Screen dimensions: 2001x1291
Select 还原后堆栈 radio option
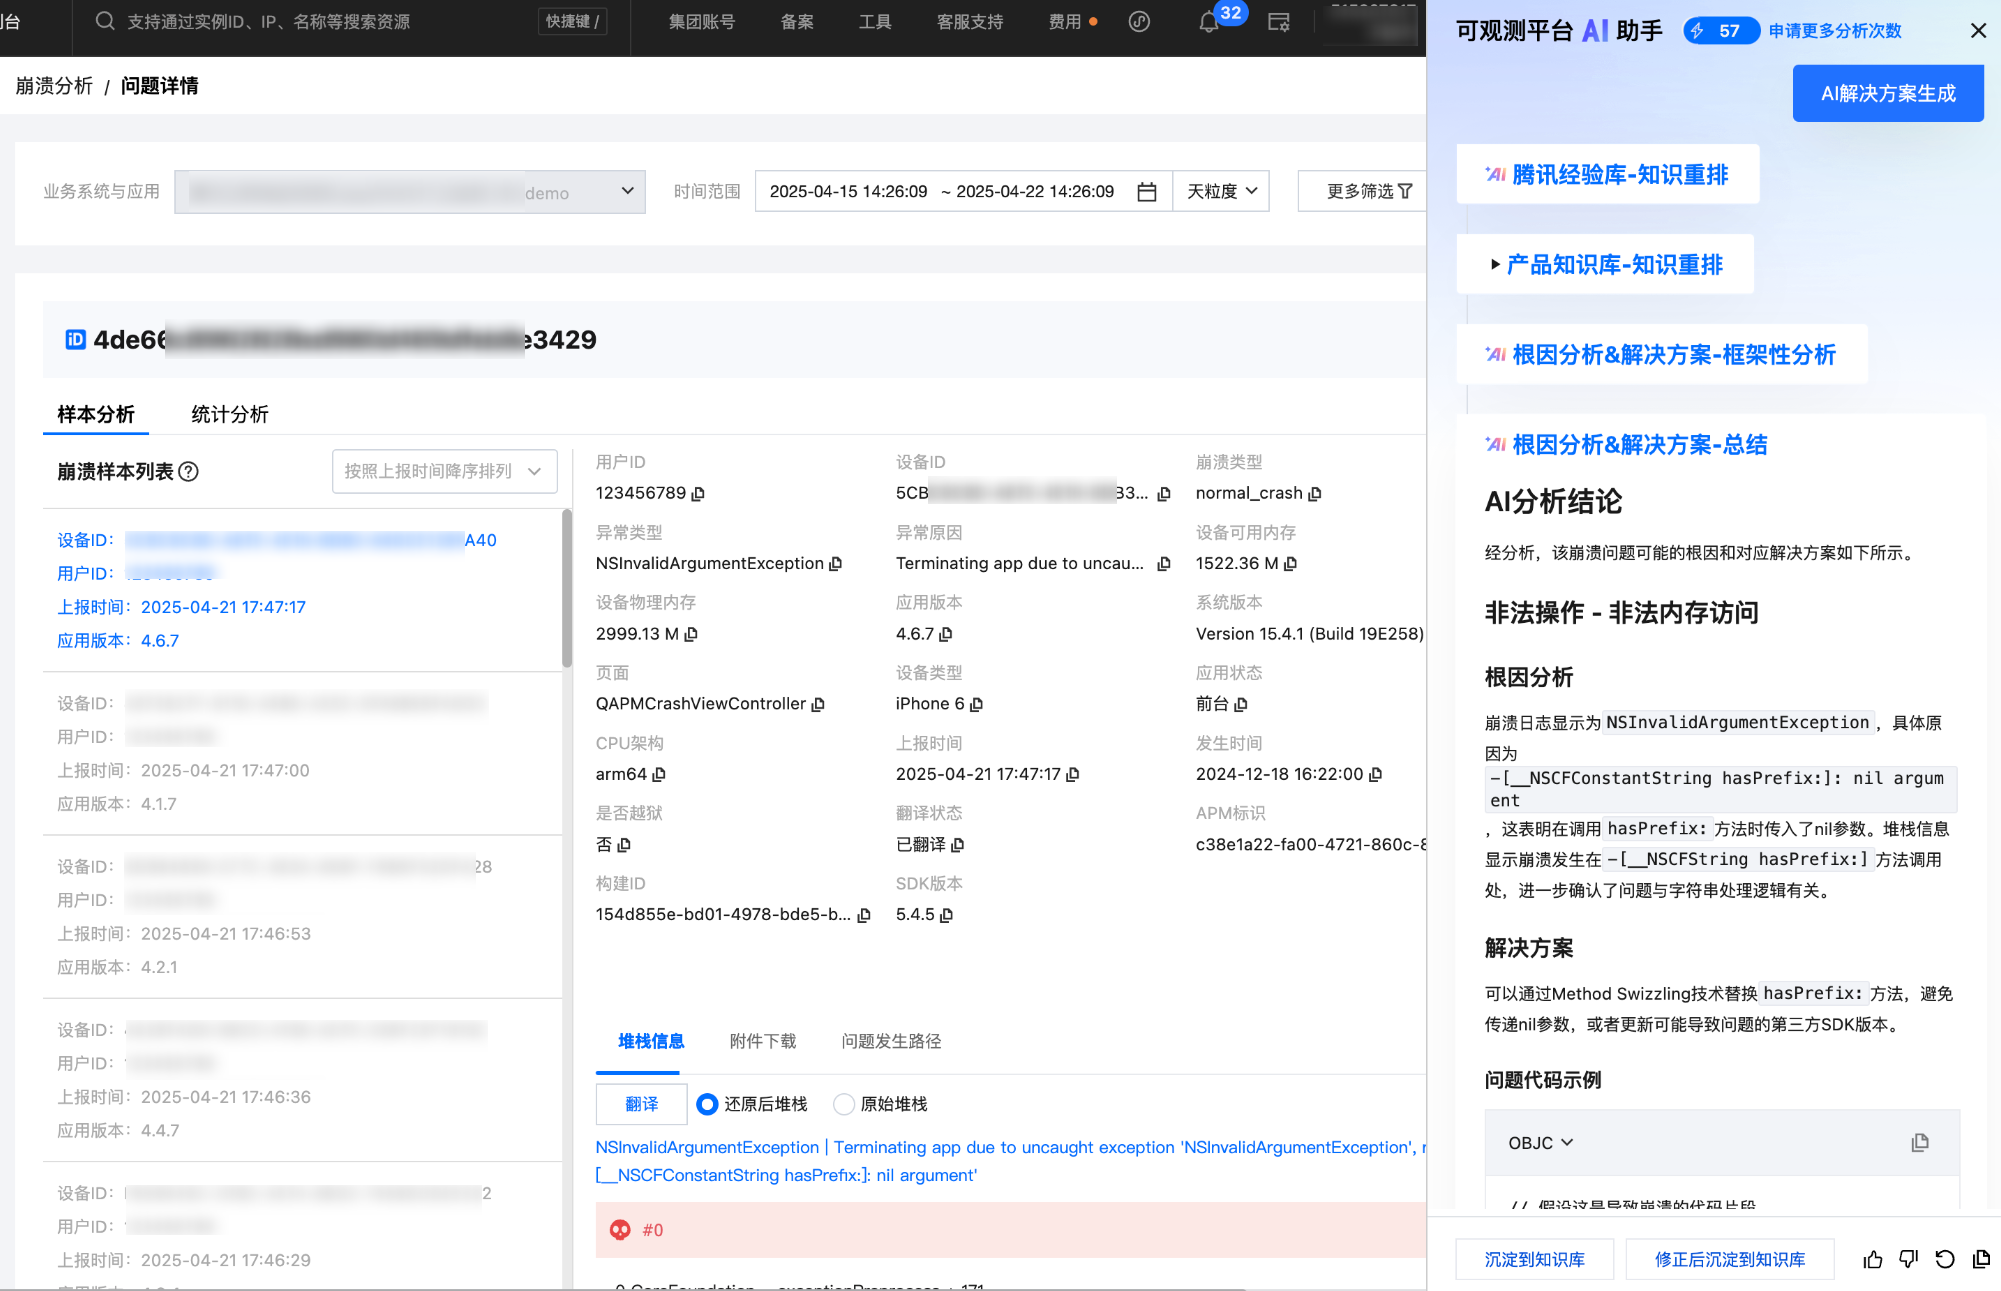707,1104
